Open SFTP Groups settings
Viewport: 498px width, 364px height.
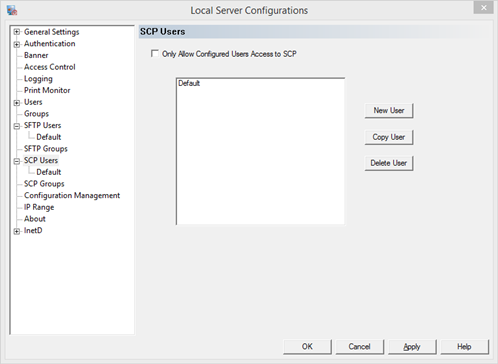coord(46,149)
